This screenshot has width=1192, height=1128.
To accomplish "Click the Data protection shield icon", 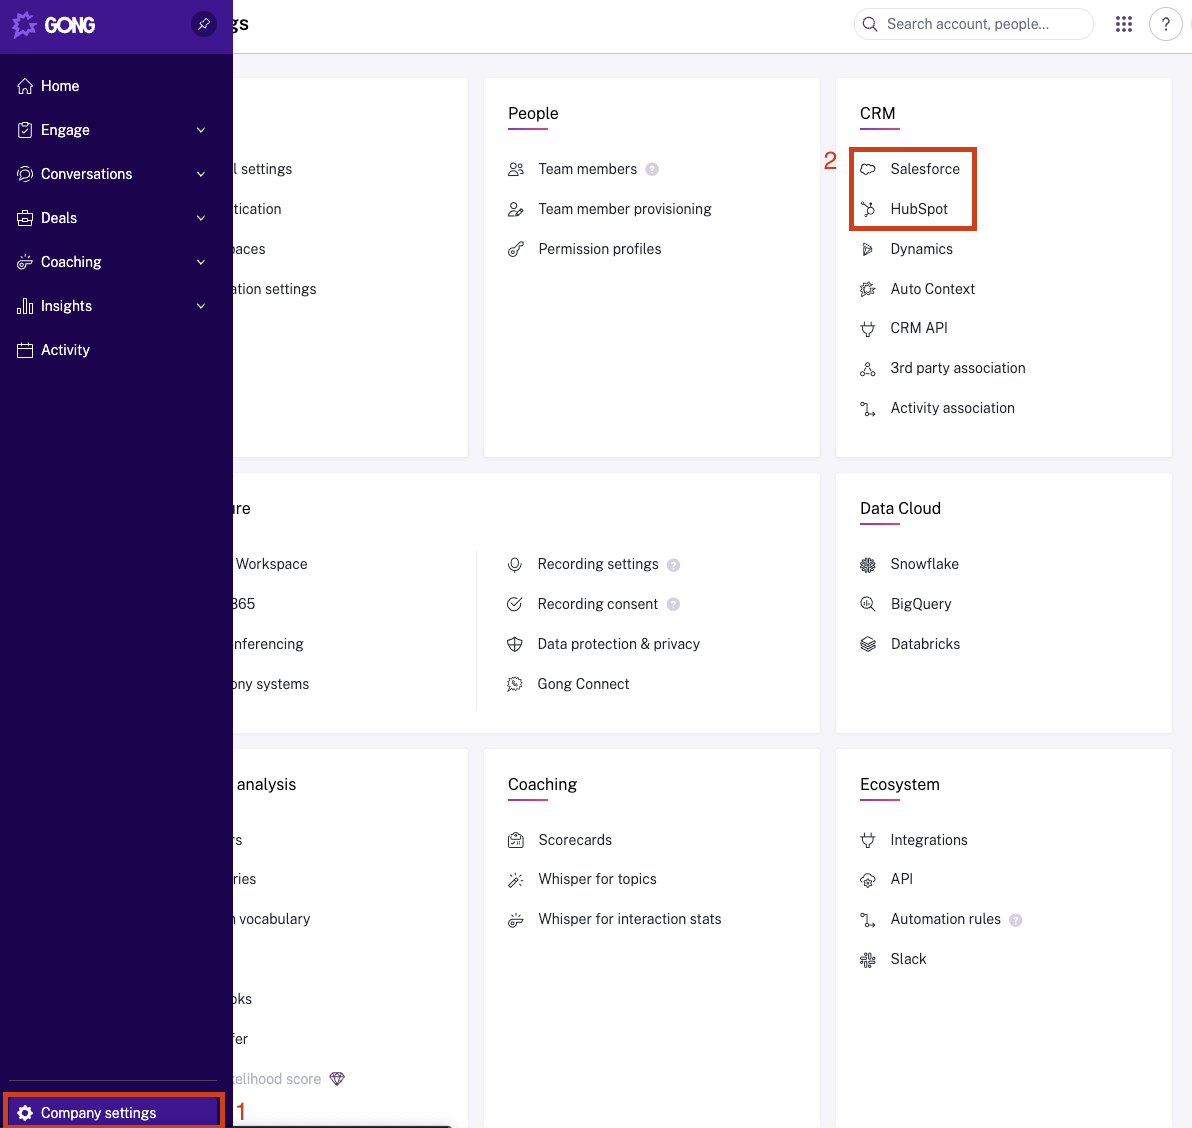I will click(515, 645).
